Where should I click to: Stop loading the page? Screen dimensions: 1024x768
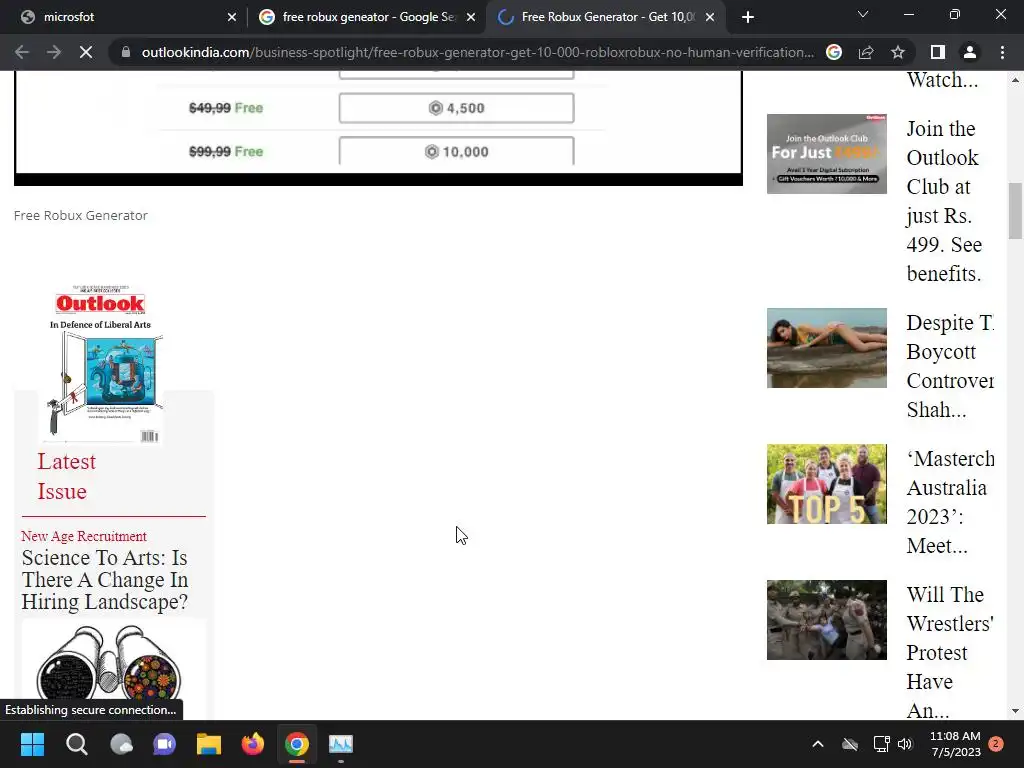[86, 52]
